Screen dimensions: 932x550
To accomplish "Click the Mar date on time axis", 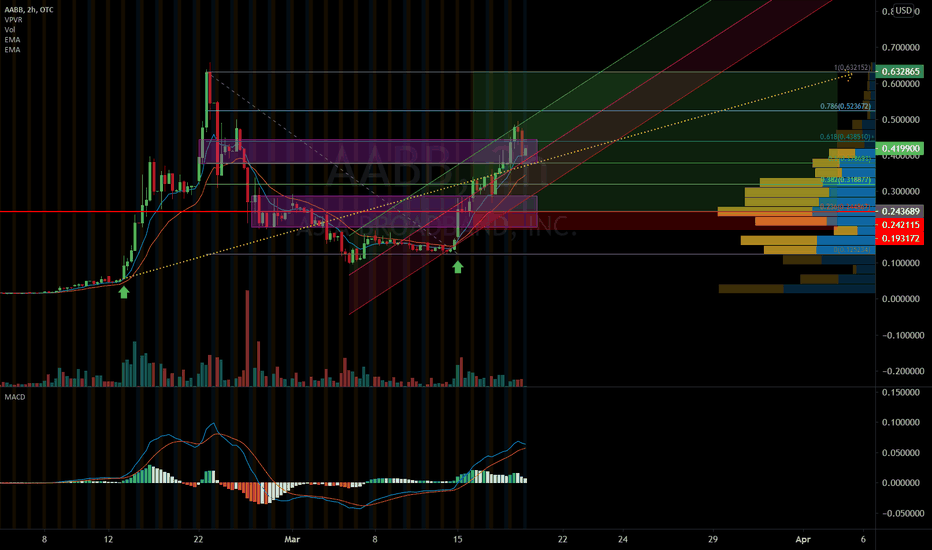I will 292,539.
